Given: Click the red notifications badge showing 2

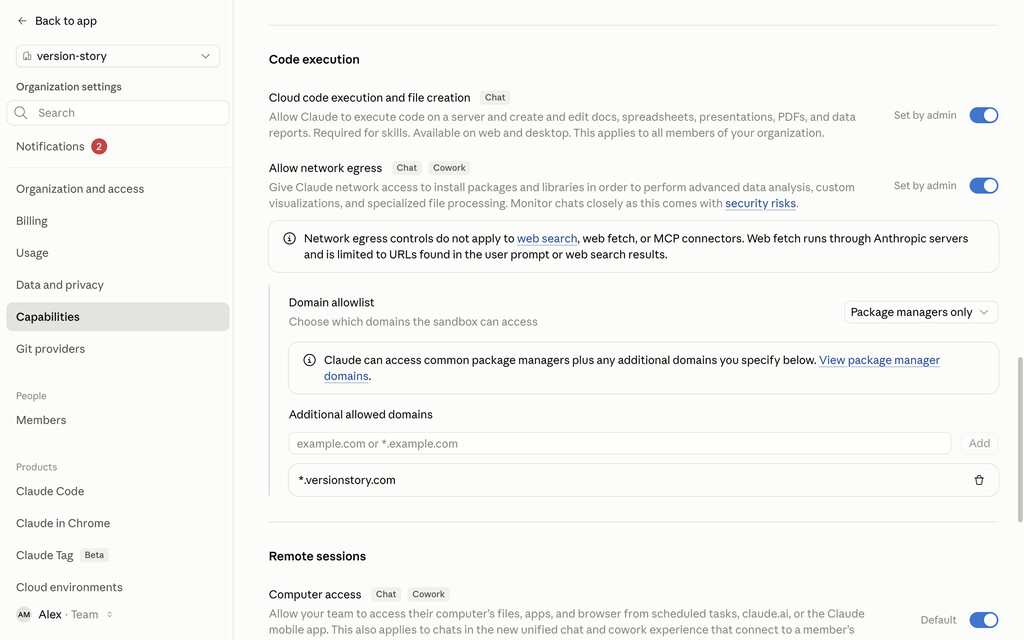Looking at the screenshot, I should click(x=99, y=146).
